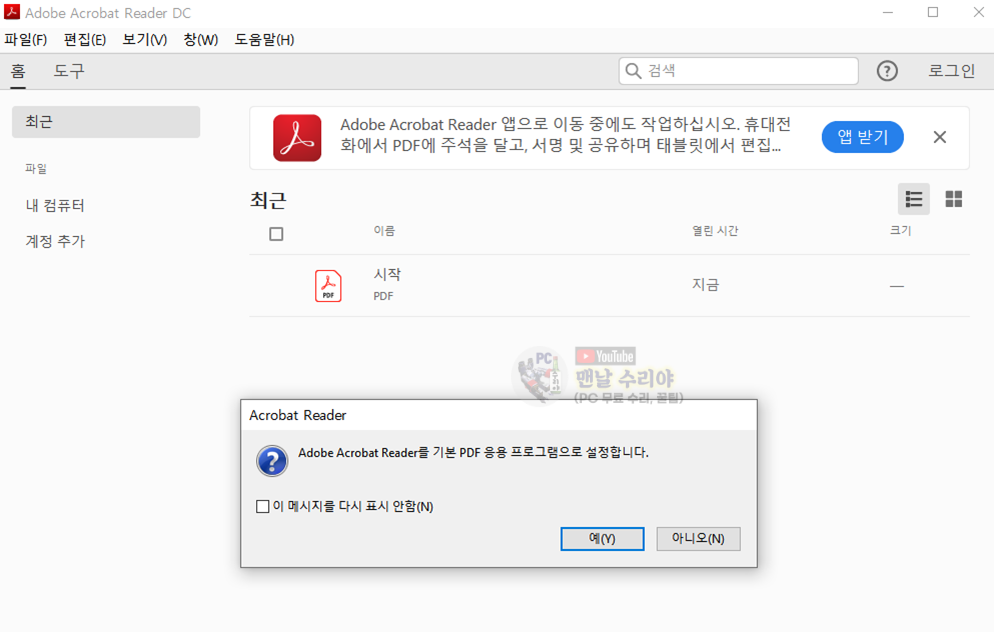Sort by the 크기 column header
Screen dimensions: 994x632
tap(900, 231)
